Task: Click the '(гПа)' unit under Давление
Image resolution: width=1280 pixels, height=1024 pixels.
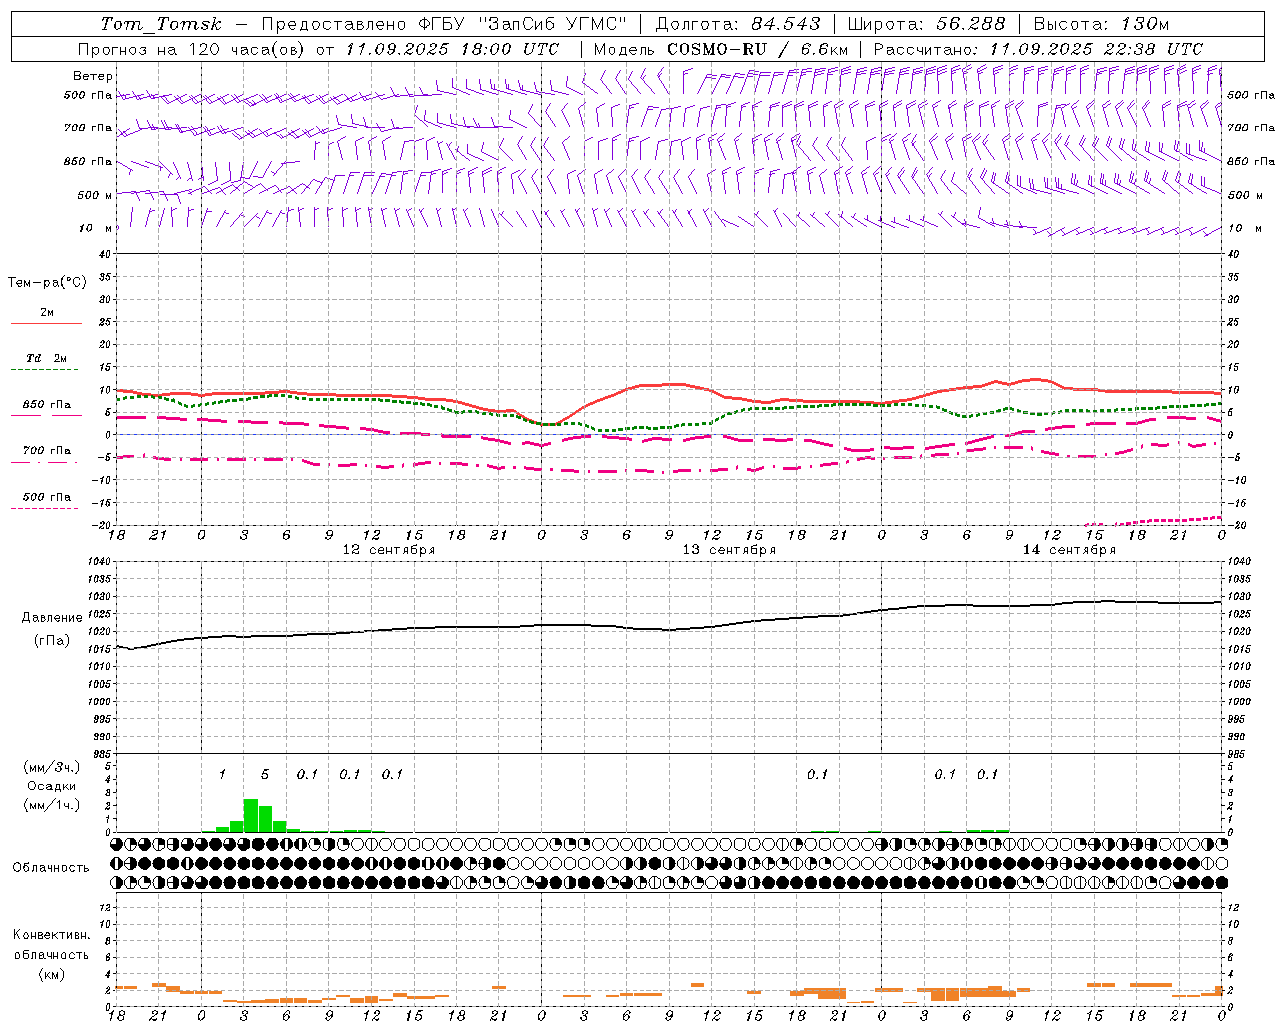Action: [52, 641]
